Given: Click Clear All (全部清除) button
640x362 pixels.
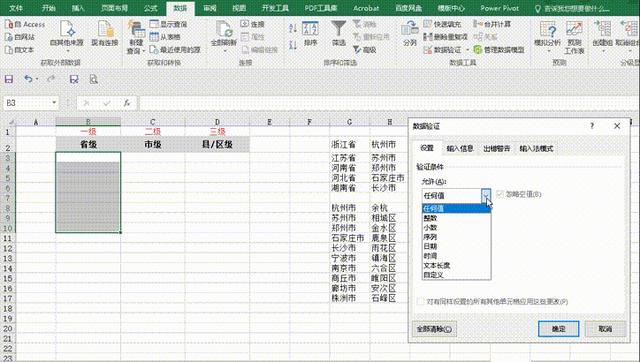Looking at the screenshot, I should click(x=434, y=329).
